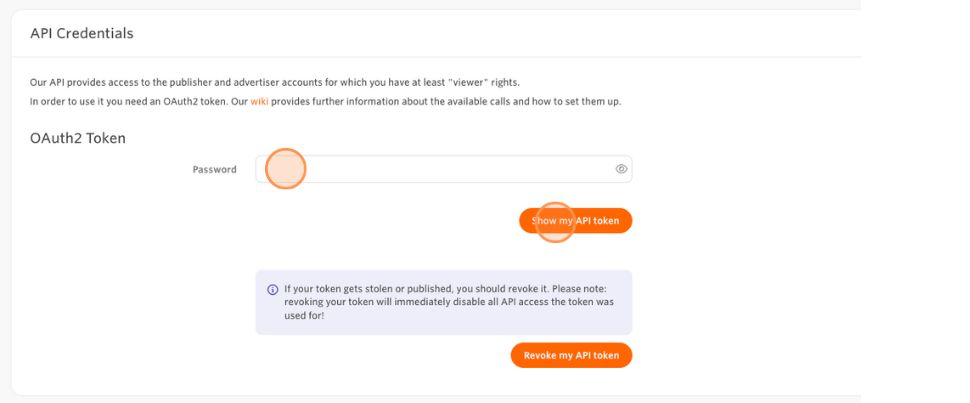The image size is (970, 403).
Task: Toggle password visibility with the eye icon
Action: click(x=621, y=169)
